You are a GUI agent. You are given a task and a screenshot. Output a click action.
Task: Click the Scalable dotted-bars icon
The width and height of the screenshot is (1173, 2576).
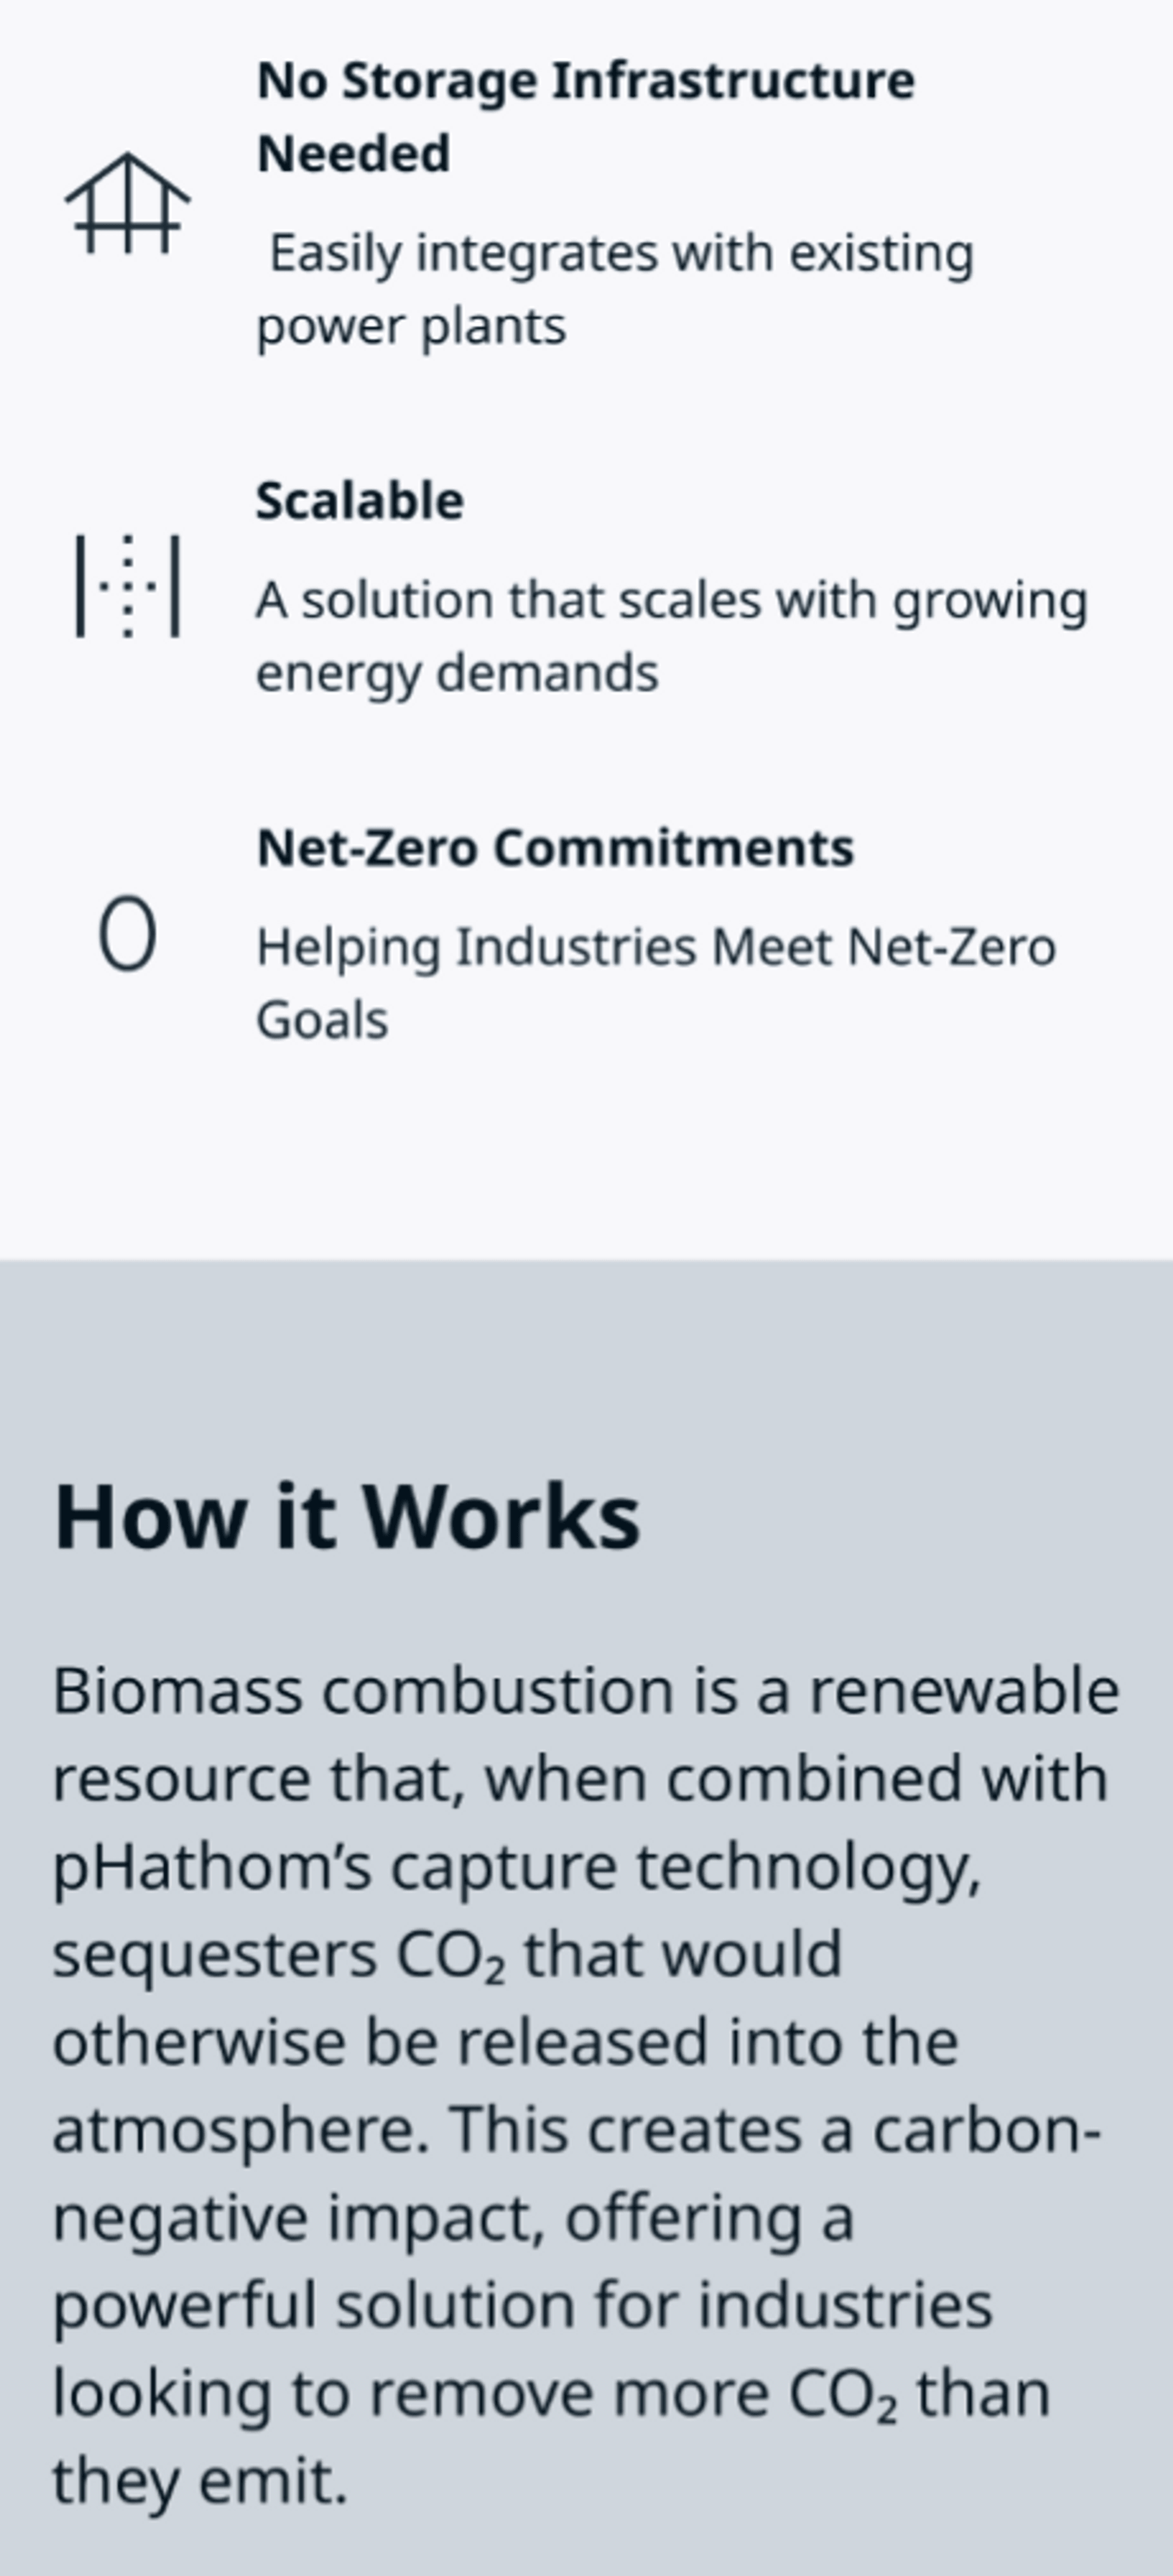[127, 586]
